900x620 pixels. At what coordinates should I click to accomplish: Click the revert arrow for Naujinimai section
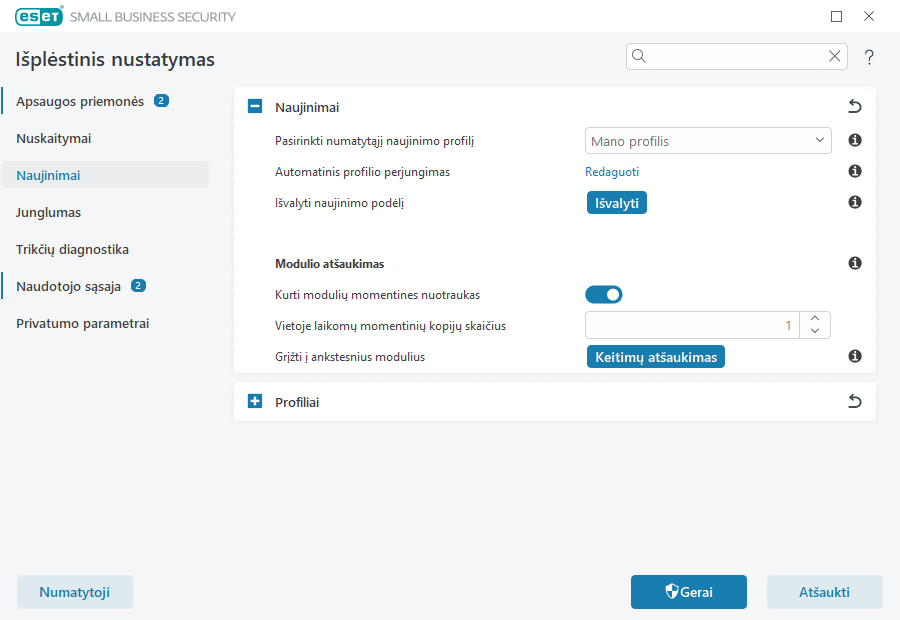pyautogui.click(x=854, y=107)
